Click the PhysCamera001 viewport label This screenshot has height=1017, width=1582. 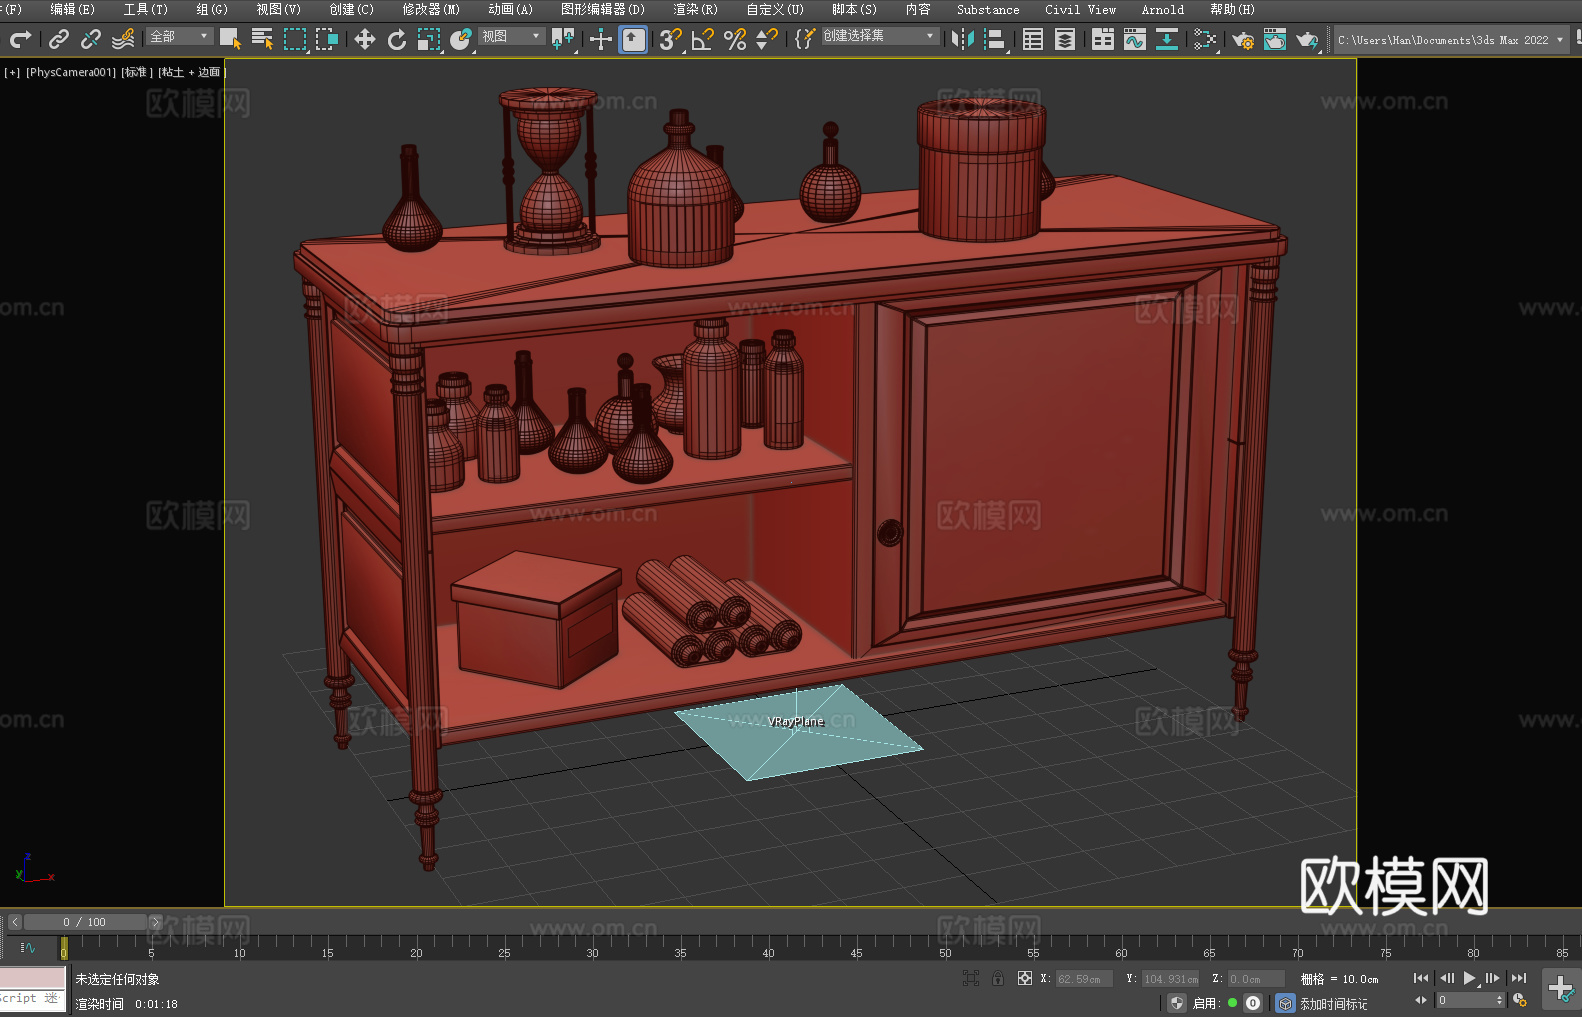point(71,72)
